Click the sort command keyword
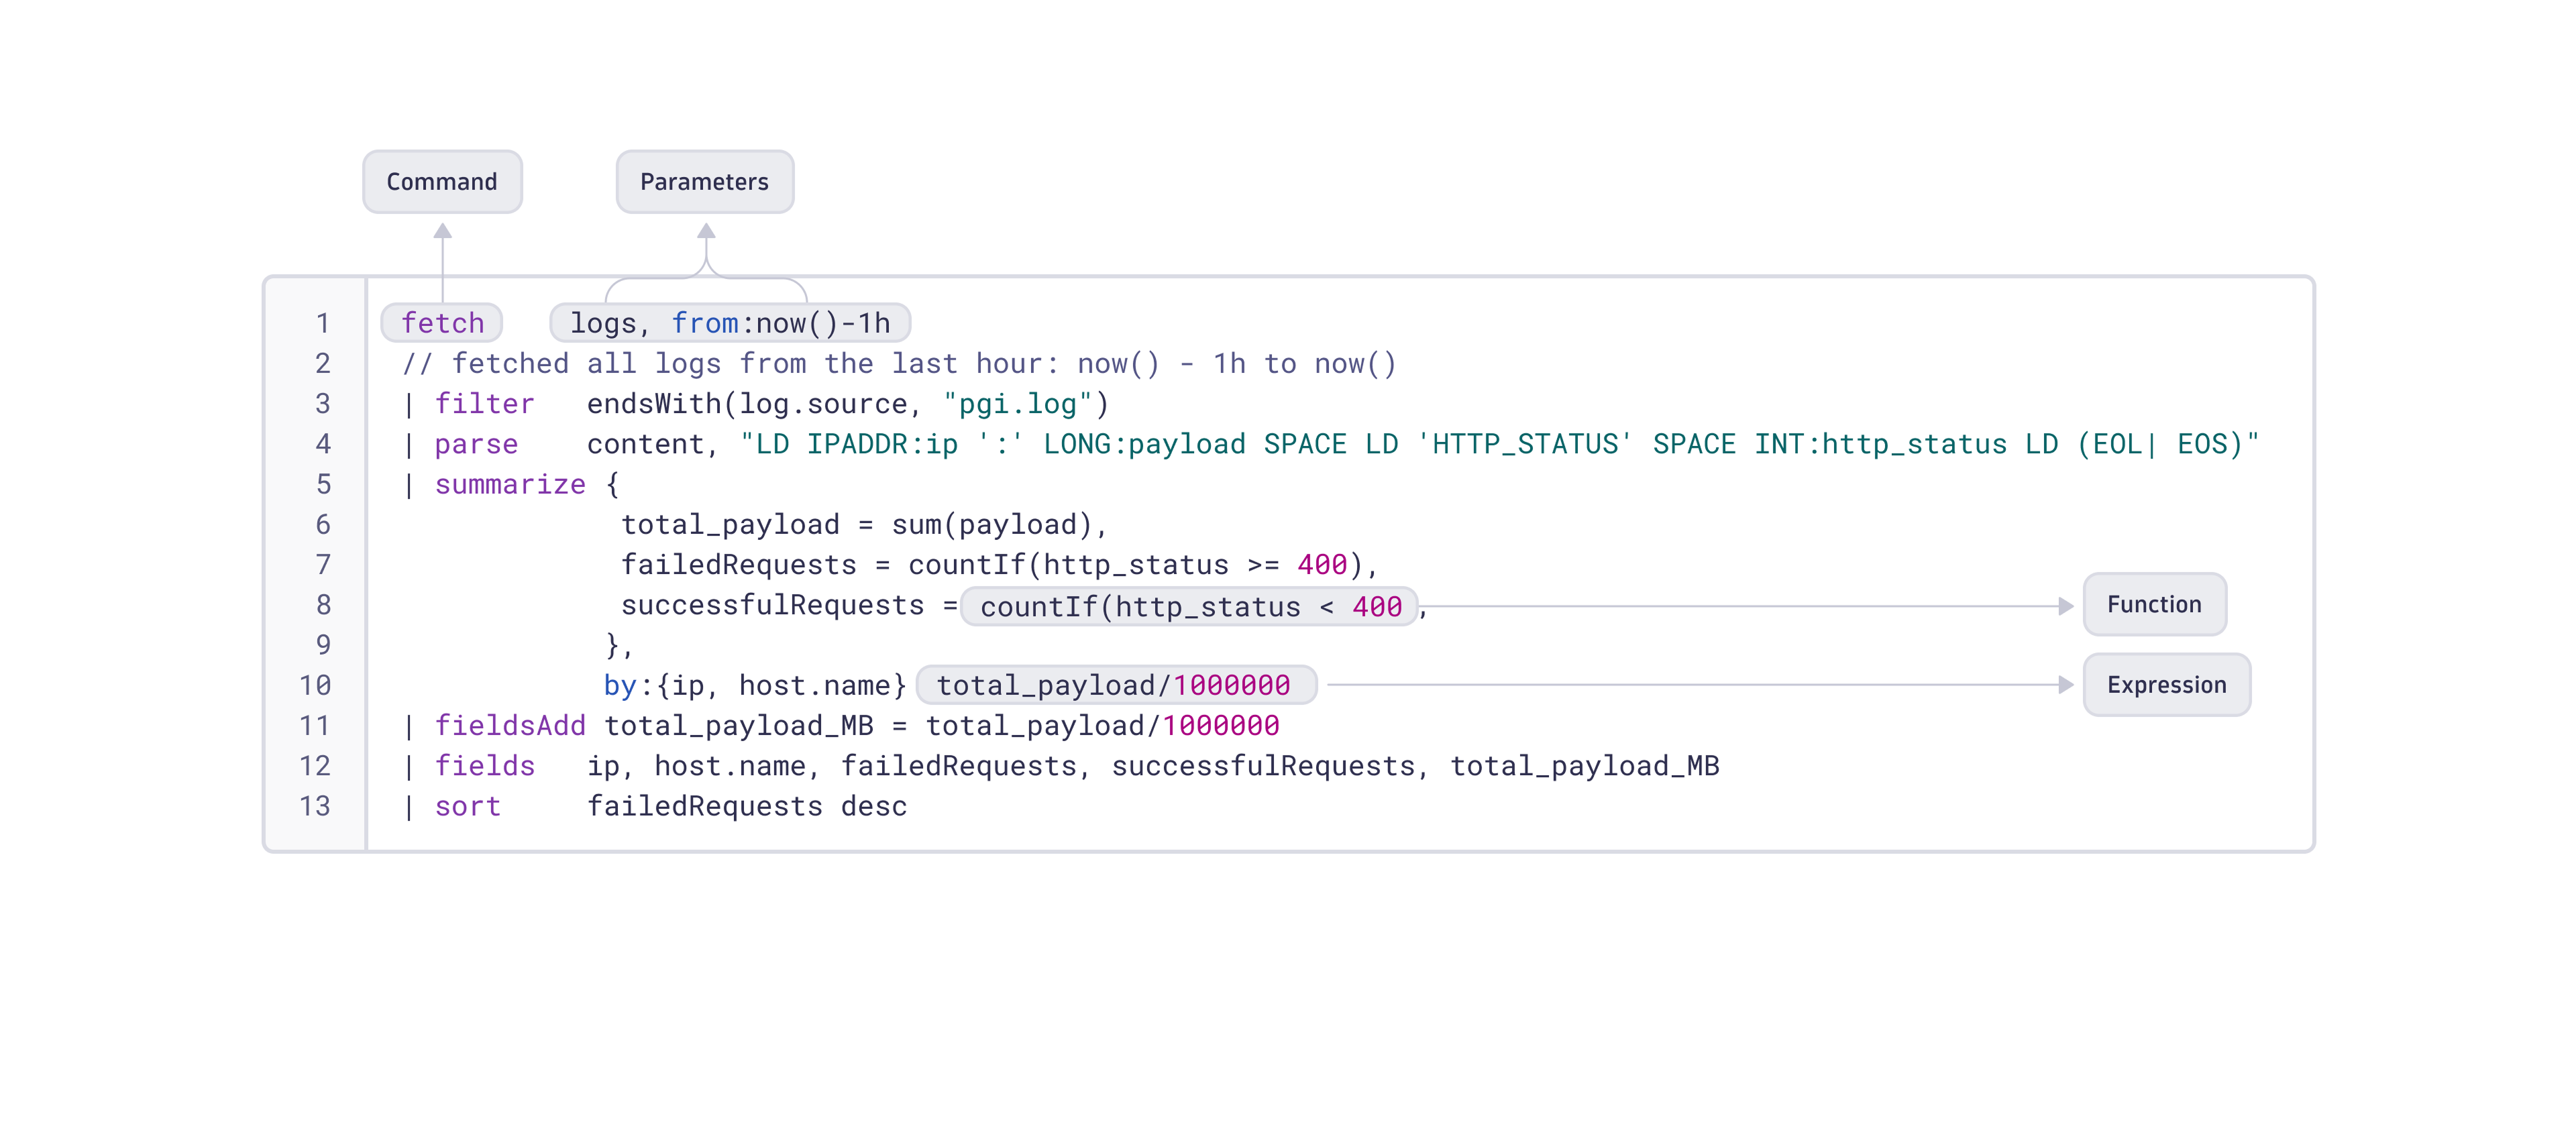 click(x=467, y=806)
